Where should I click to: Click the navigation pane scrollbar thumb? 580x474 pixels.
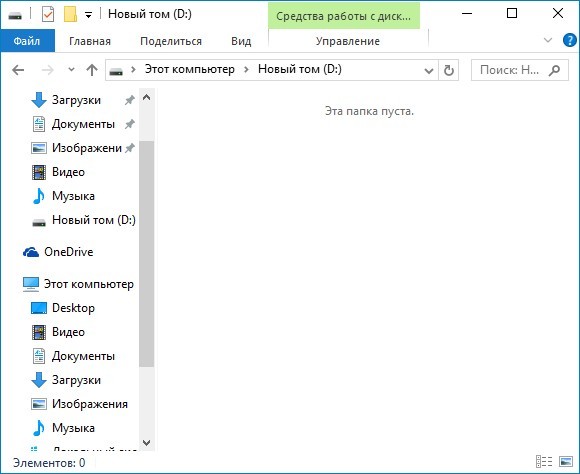(x=146, y=254)
